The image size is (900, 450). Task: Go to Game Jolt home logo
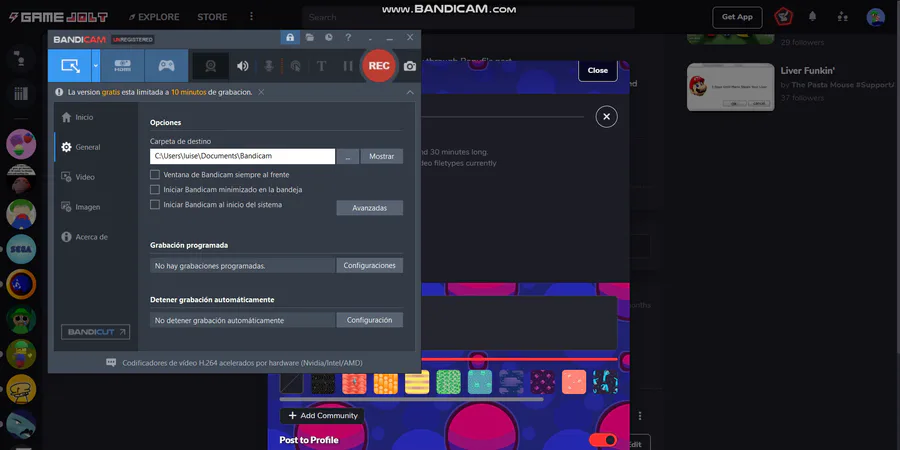pos(60,17)
